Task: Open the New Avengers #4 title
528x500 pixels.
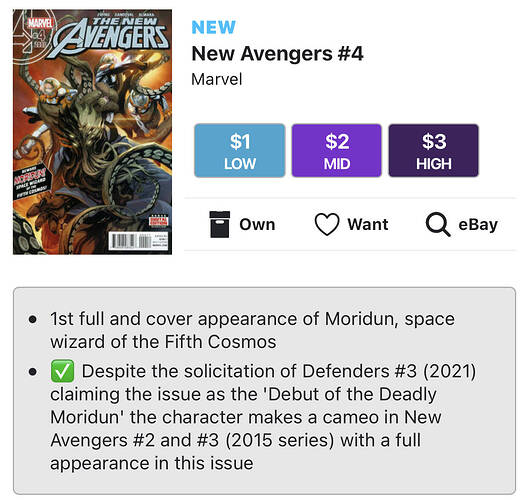Action: [x=277, y=54]
